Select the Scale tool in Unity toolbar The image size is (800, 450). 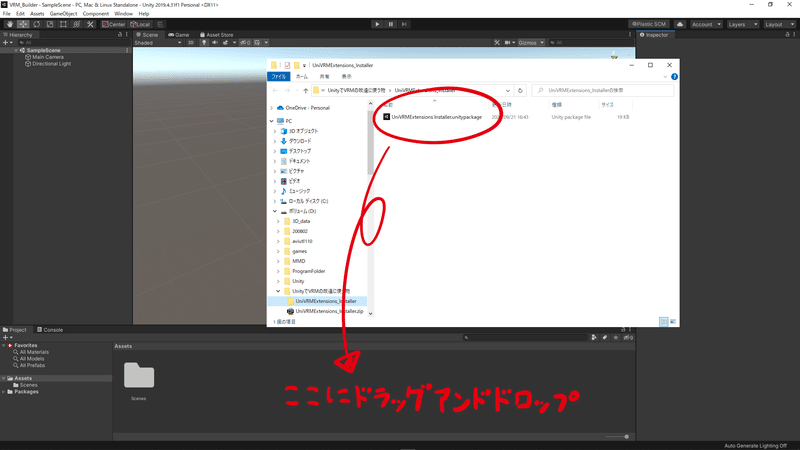50,24
